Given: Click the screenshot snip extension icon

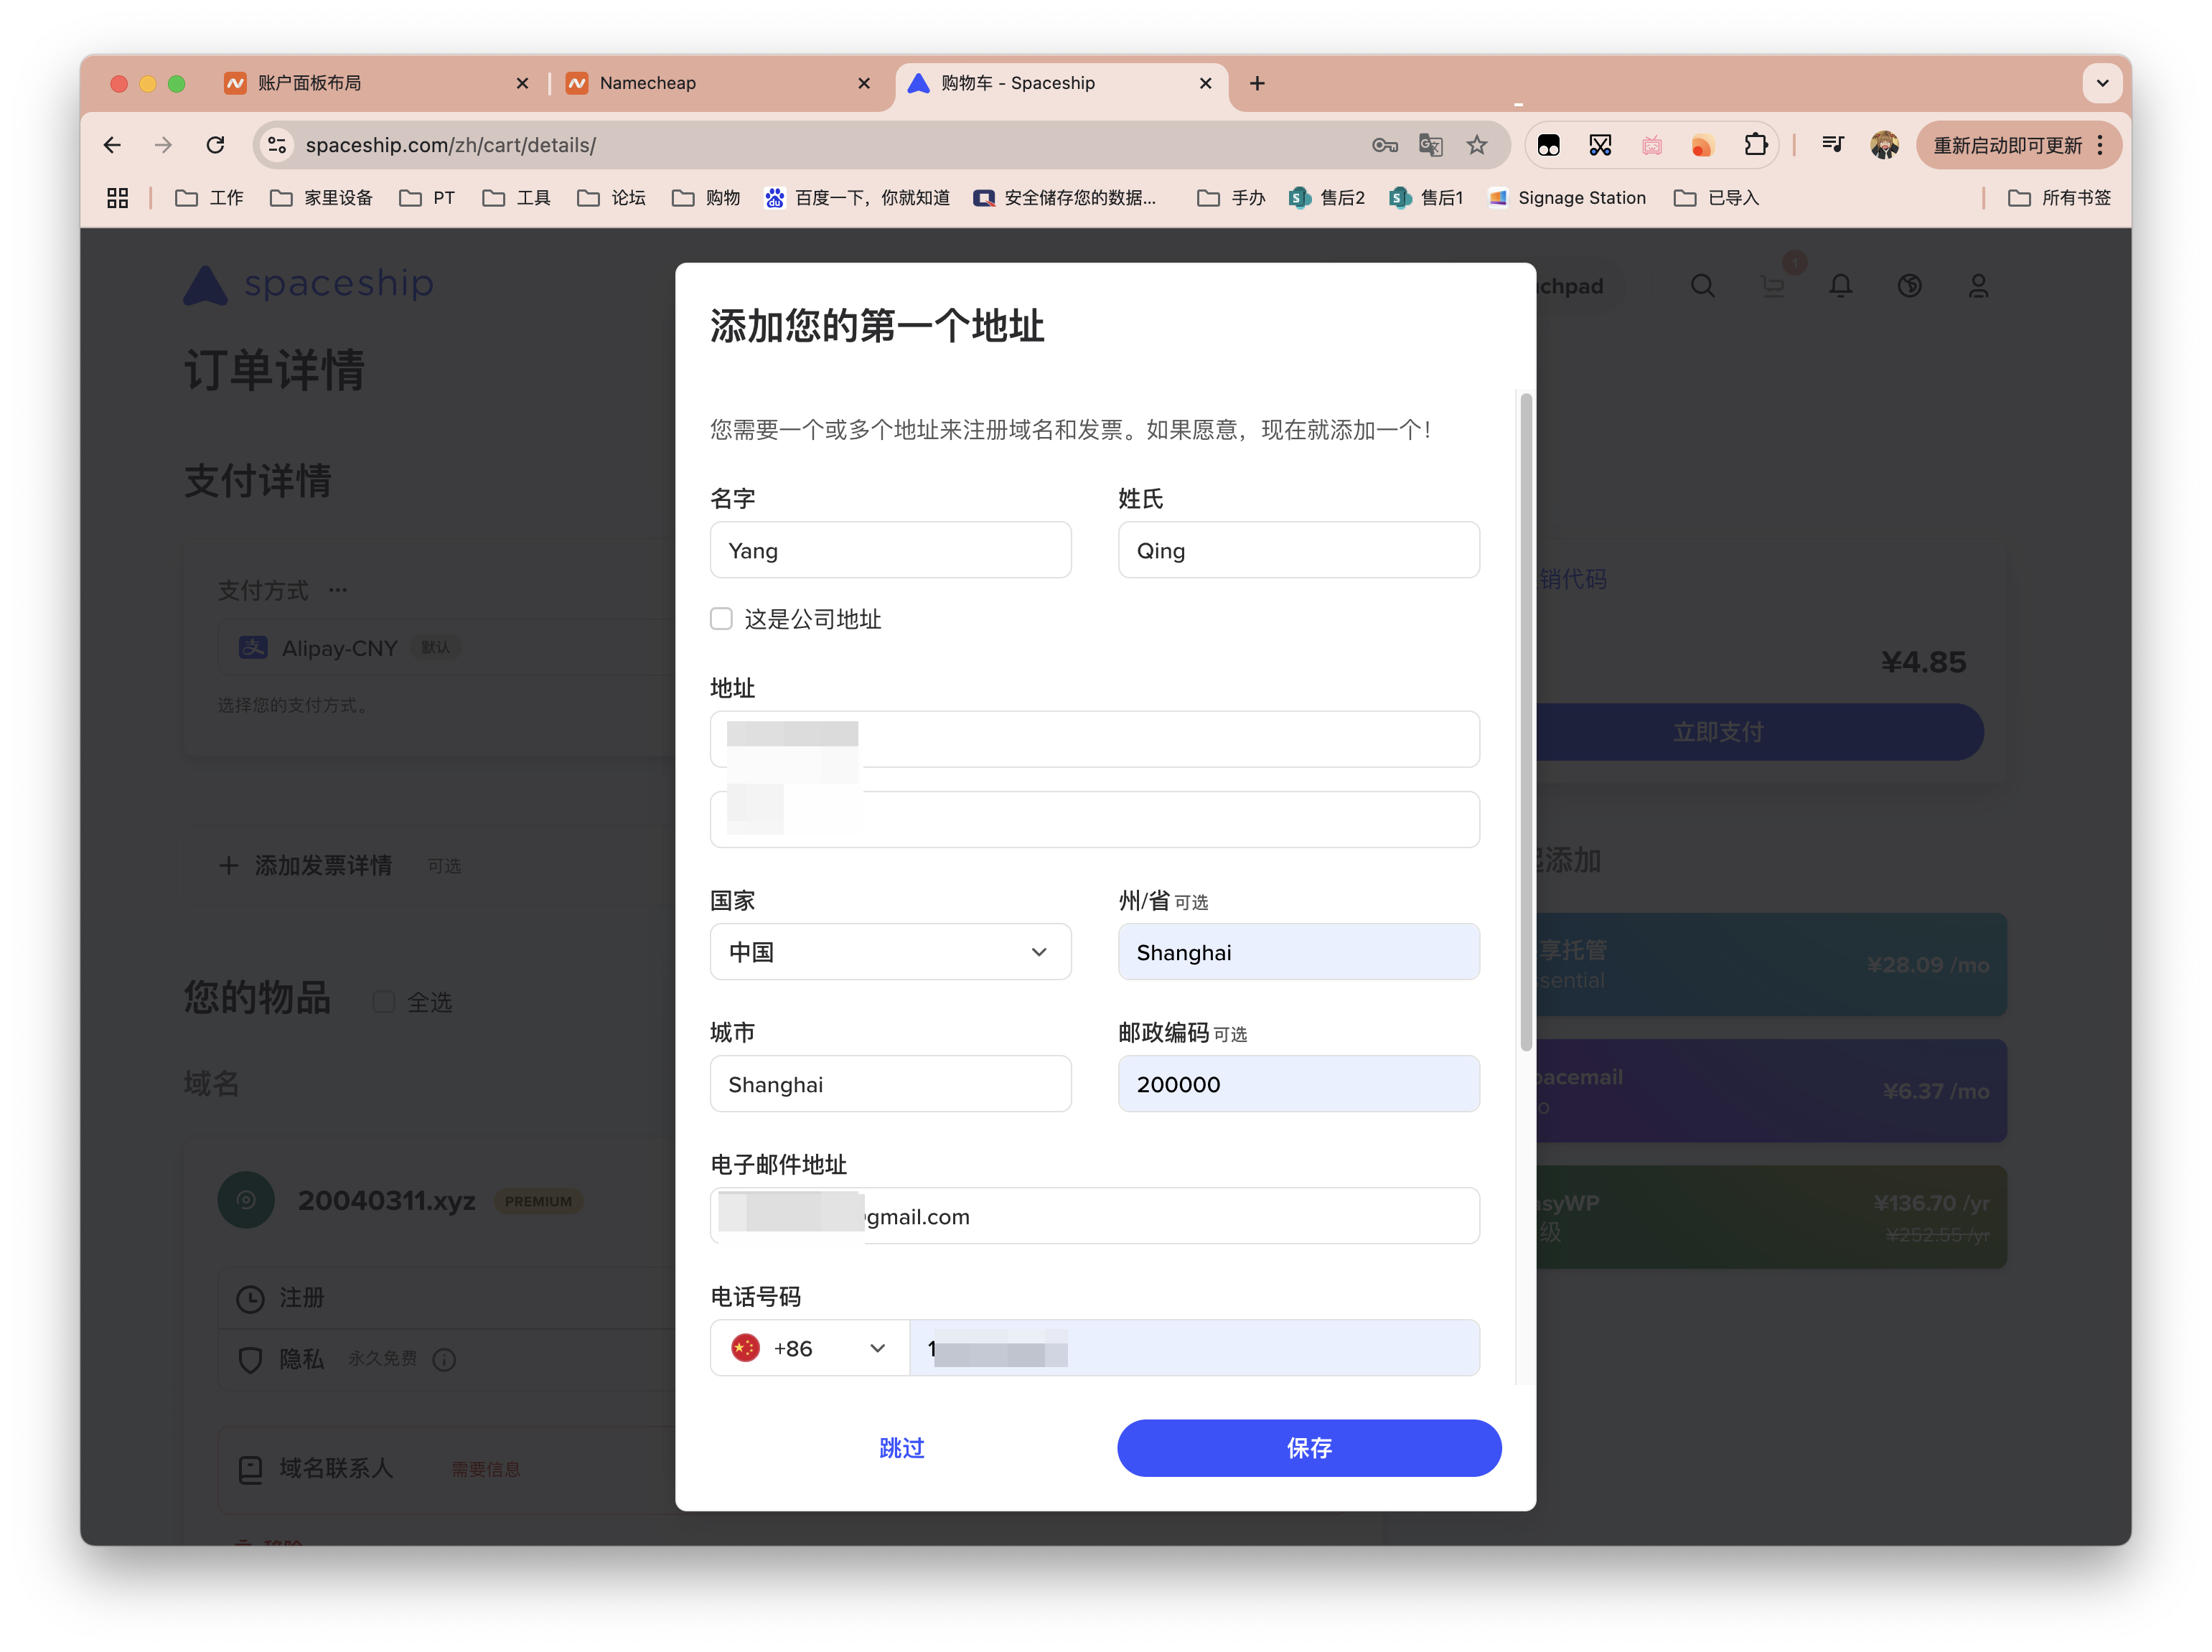Looking at the screenshot, I should point(1599,145).
